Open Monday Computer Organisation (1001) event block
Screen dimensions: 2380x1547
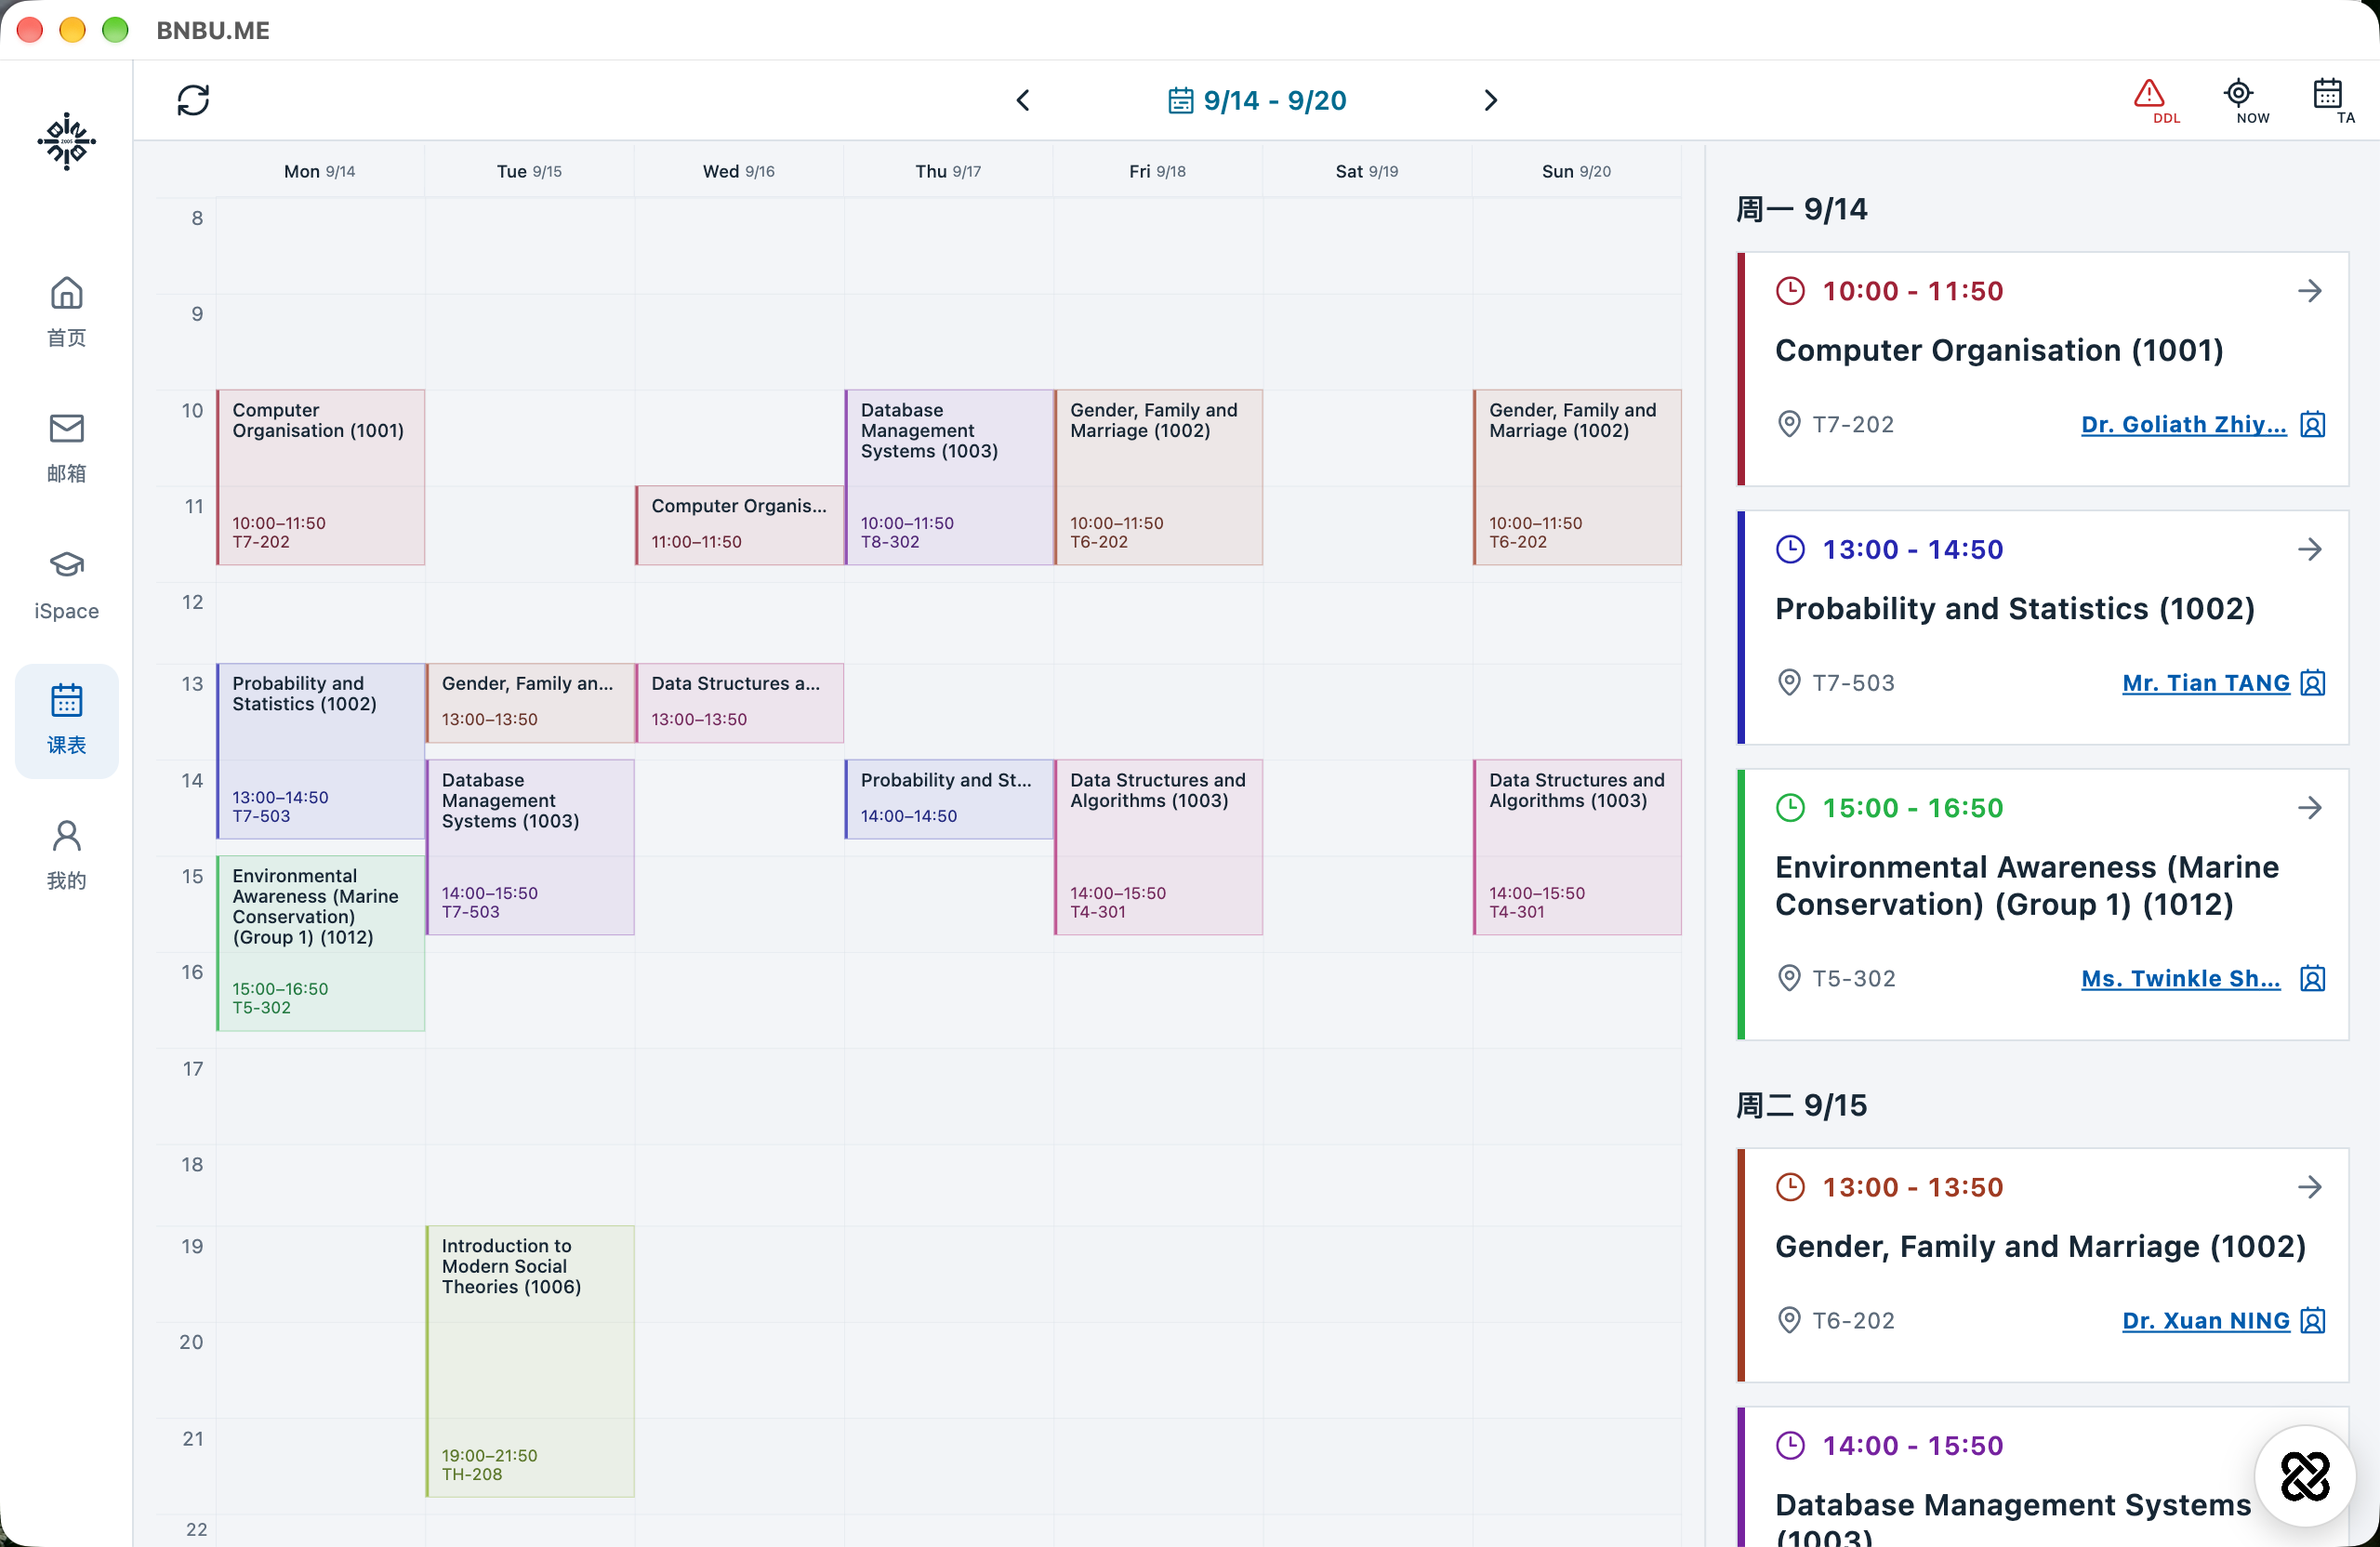tap(321, 477)
